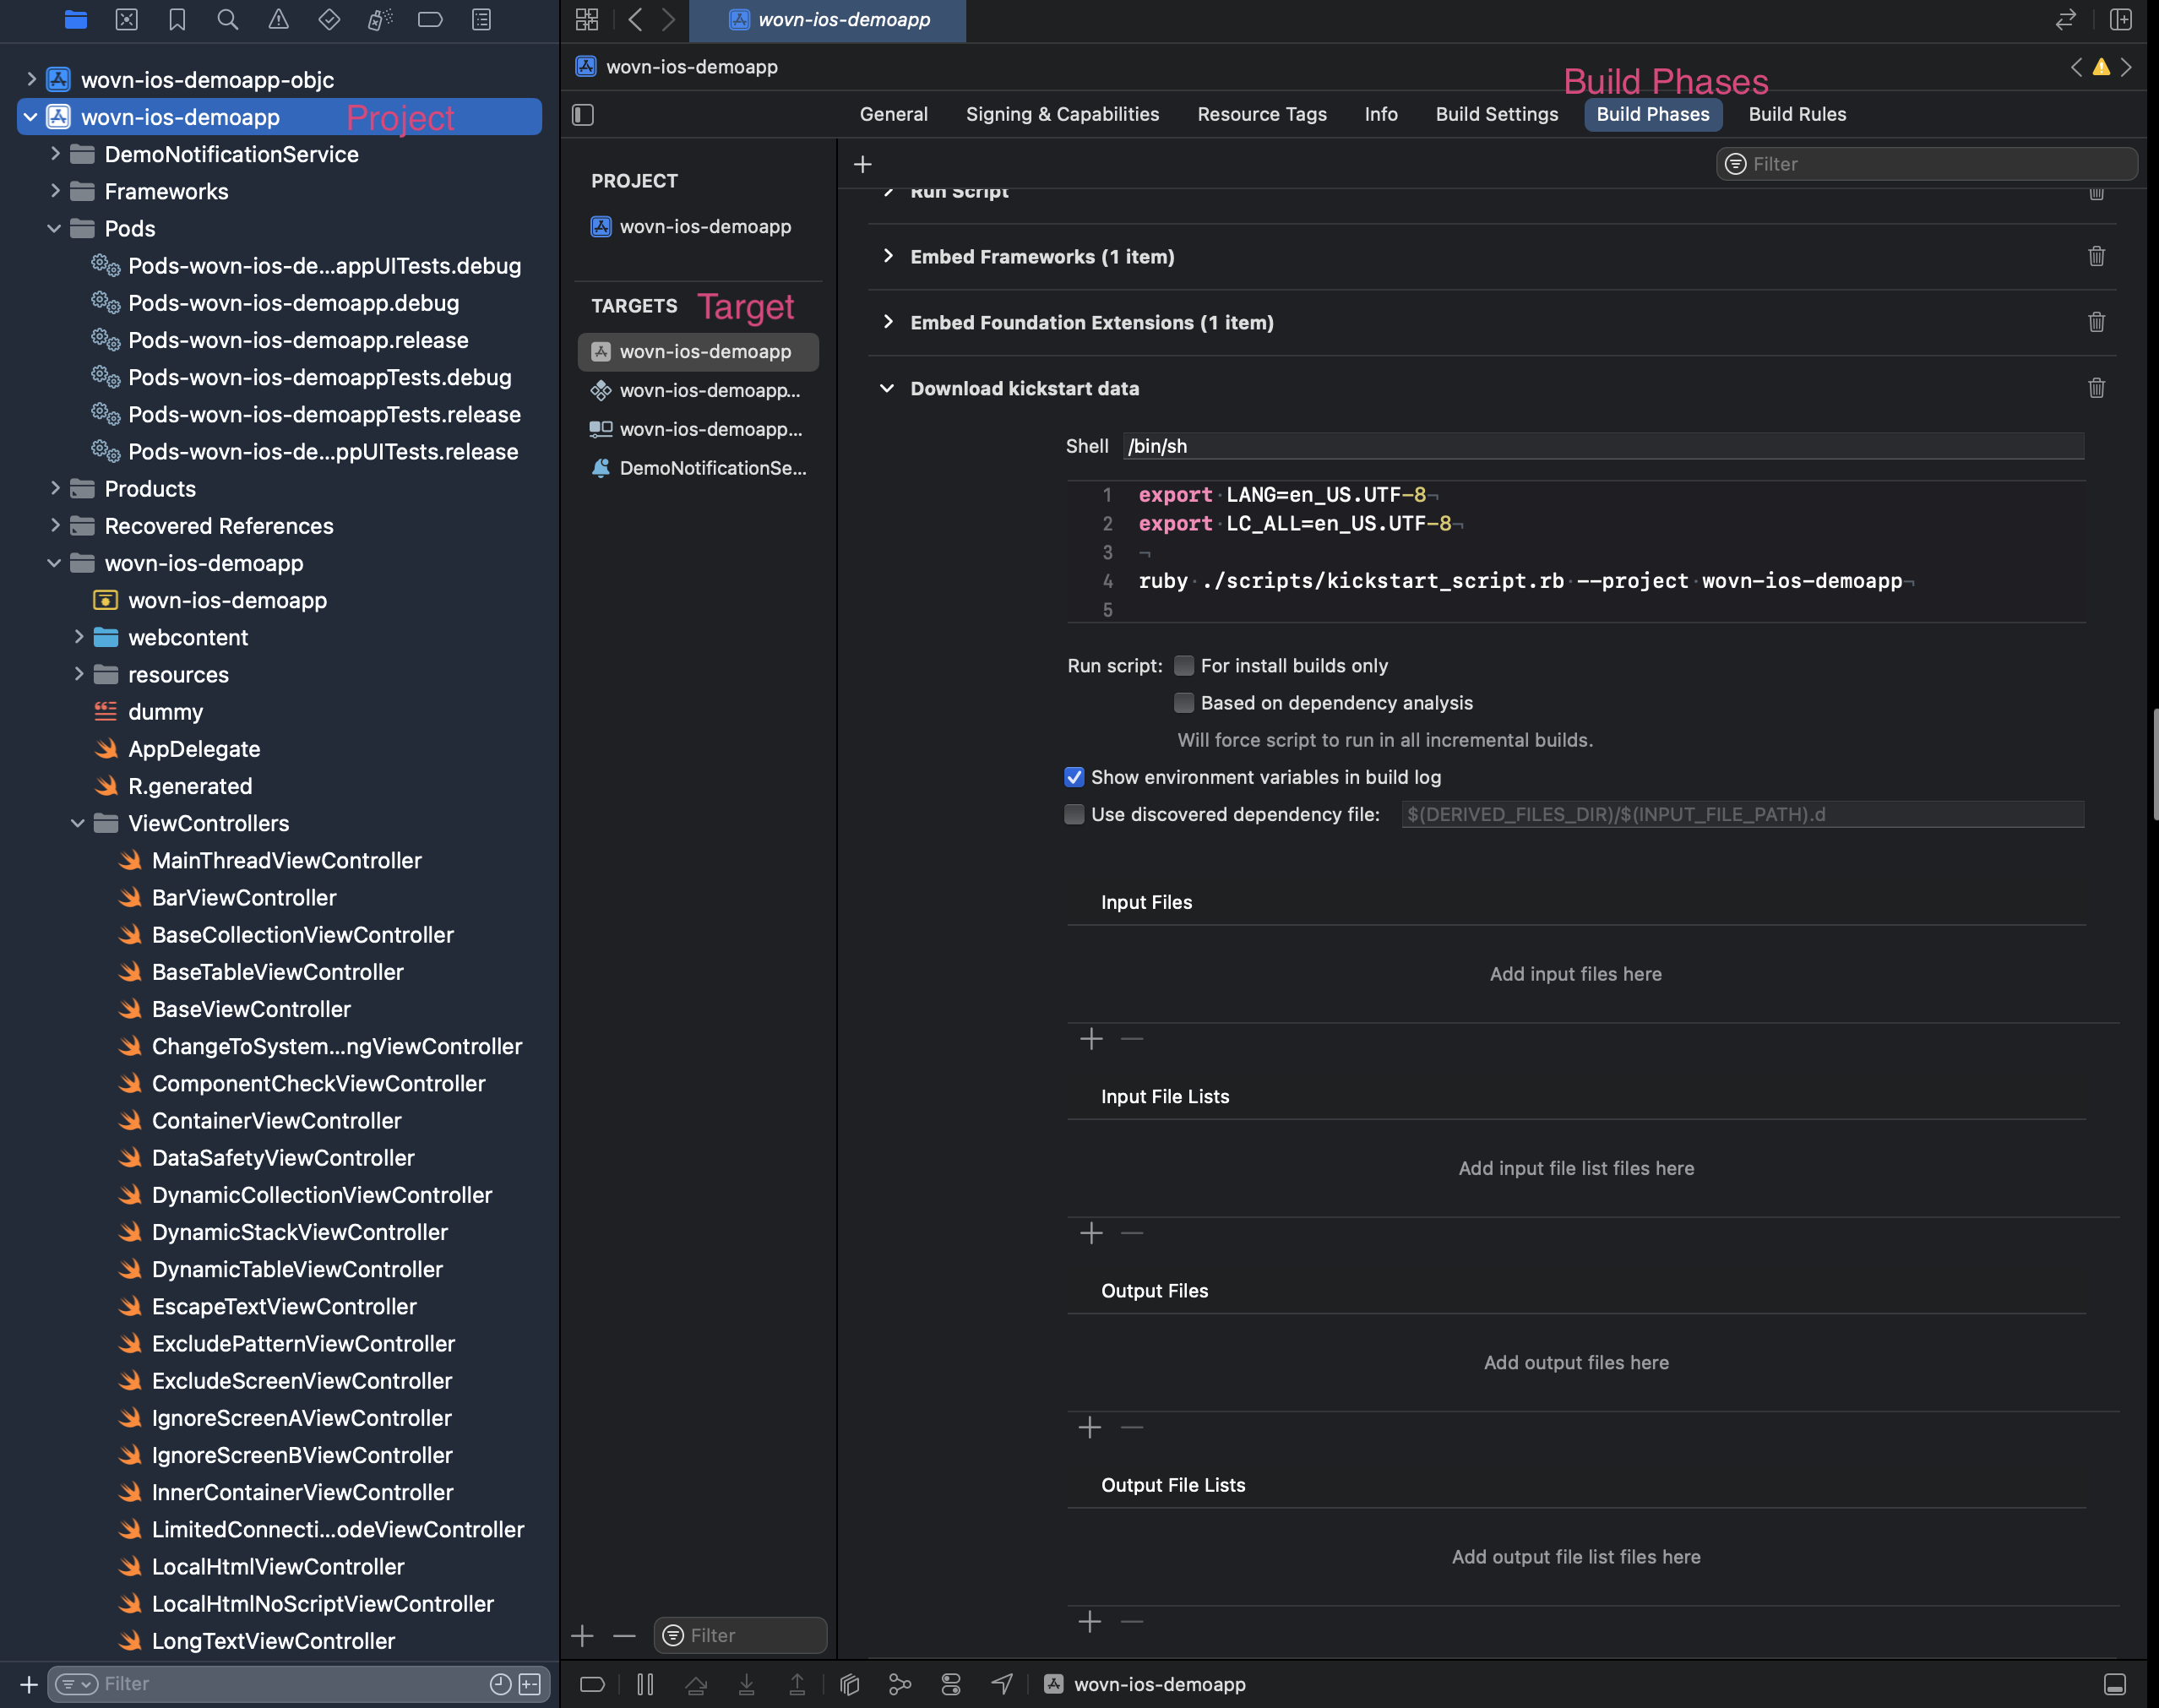Open the Bookmark navigator icon
2159x1708 pixels.
coord(177,19)
